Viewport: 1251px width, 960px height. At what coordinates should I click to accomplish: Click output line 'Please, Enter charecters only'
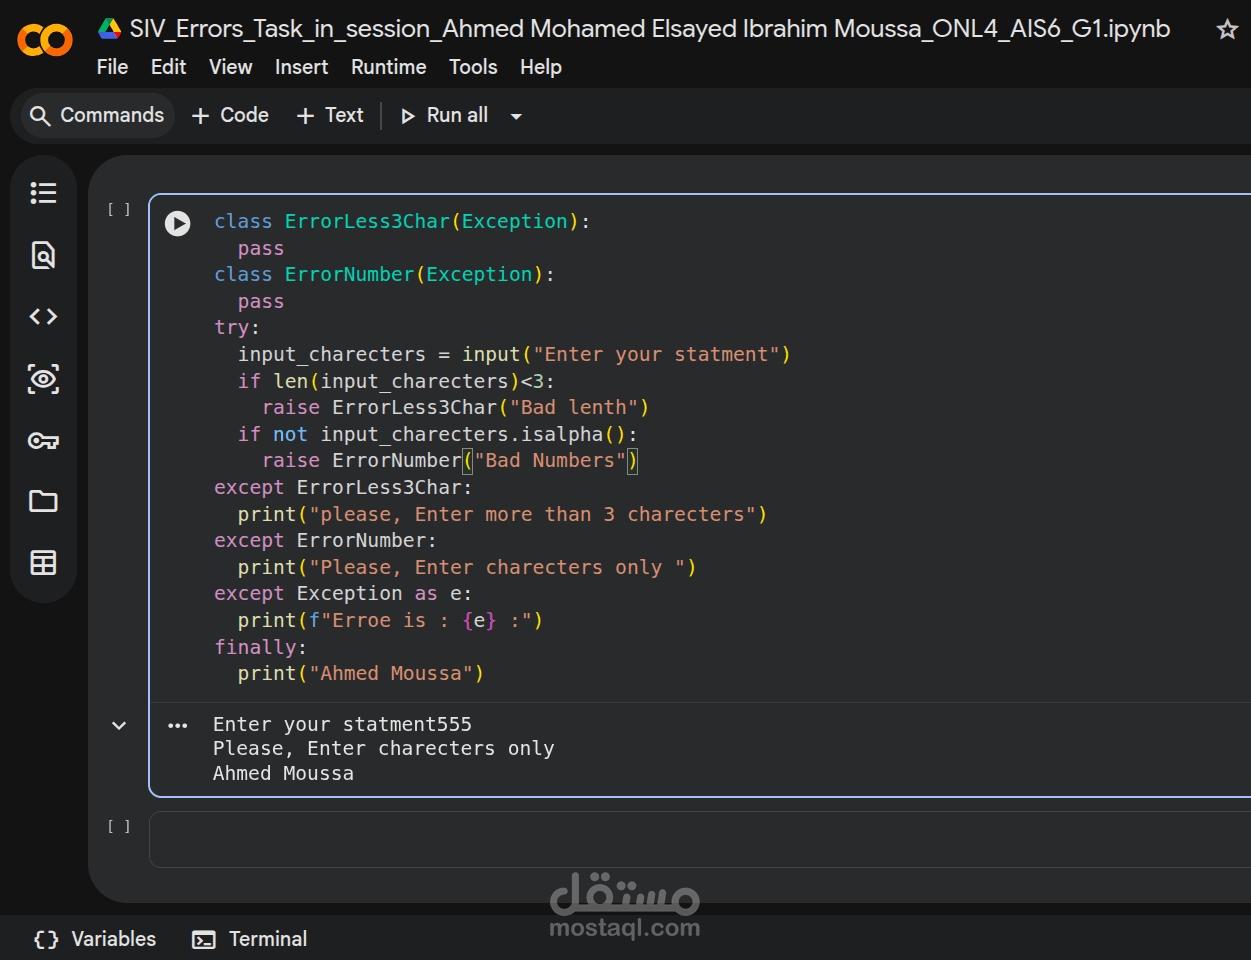pos(384,748)
